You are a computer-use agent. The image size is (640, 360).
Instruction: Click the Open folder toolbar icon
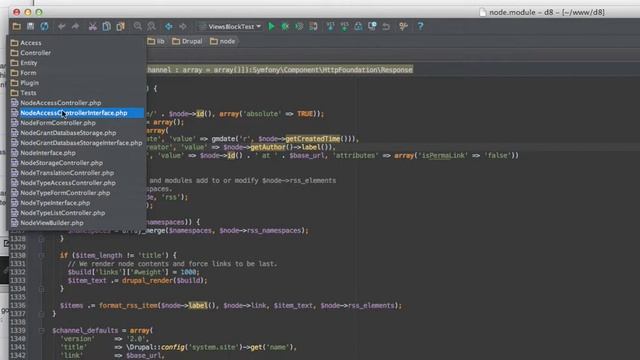16,27
